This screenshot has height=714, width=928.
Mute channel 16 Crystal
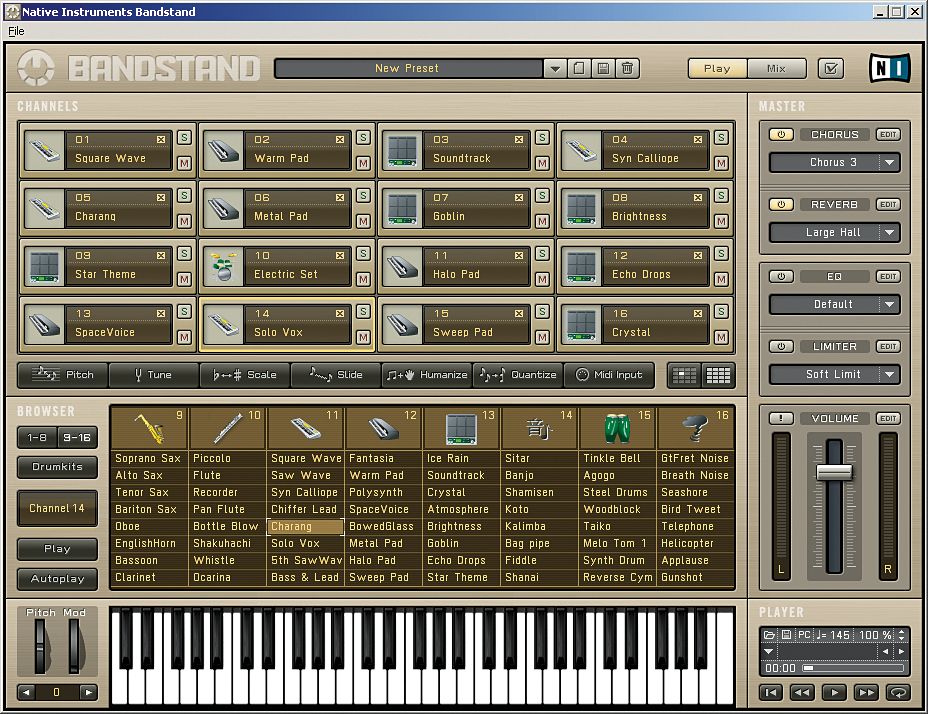pyautogui.click(x=721, y=337)
